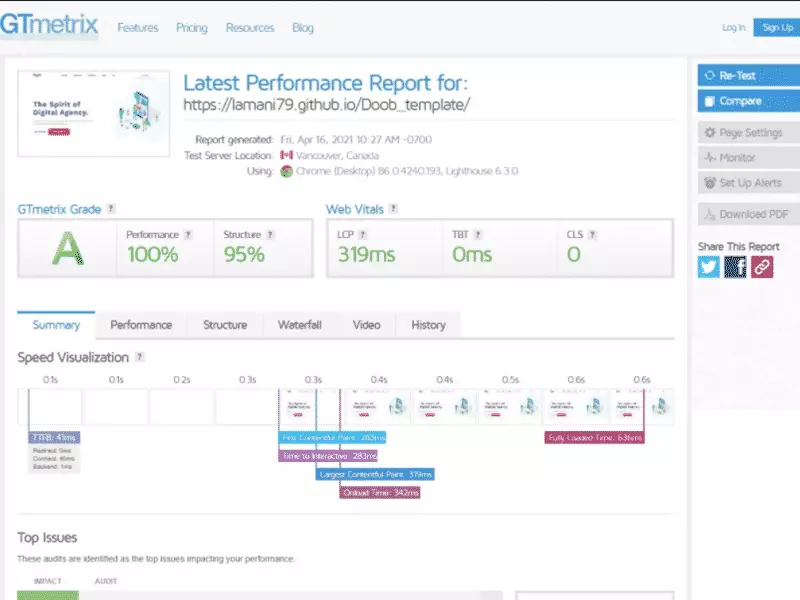The image size is (800, 600).
Task: Open the help icon next to Speed Visualization
Action: point(139,357)
